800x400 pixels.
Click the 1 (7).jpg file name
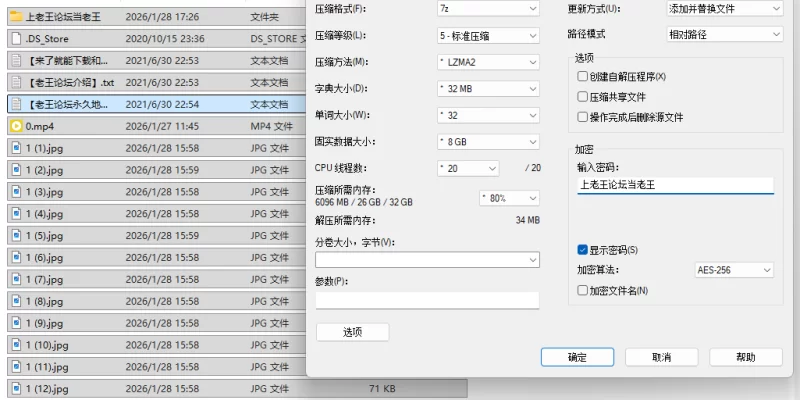coord(44,280)
